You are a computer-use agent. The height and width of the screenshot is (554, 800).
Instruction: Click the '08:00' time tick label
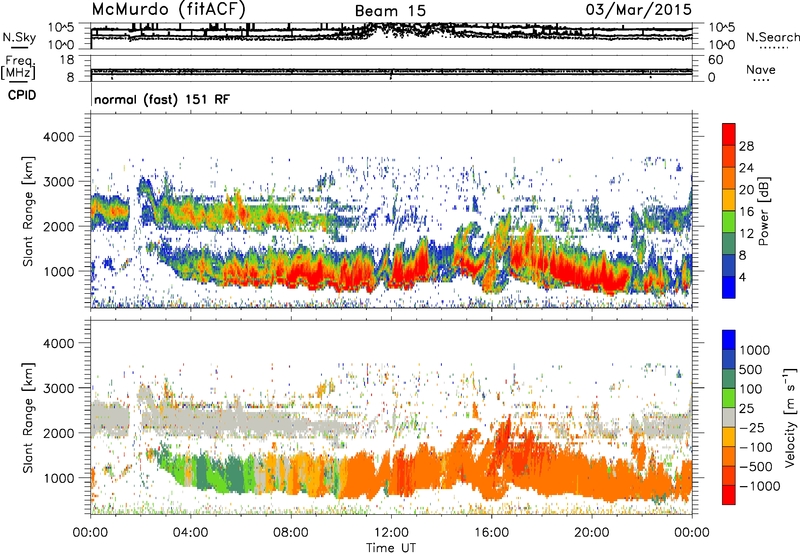291,533
